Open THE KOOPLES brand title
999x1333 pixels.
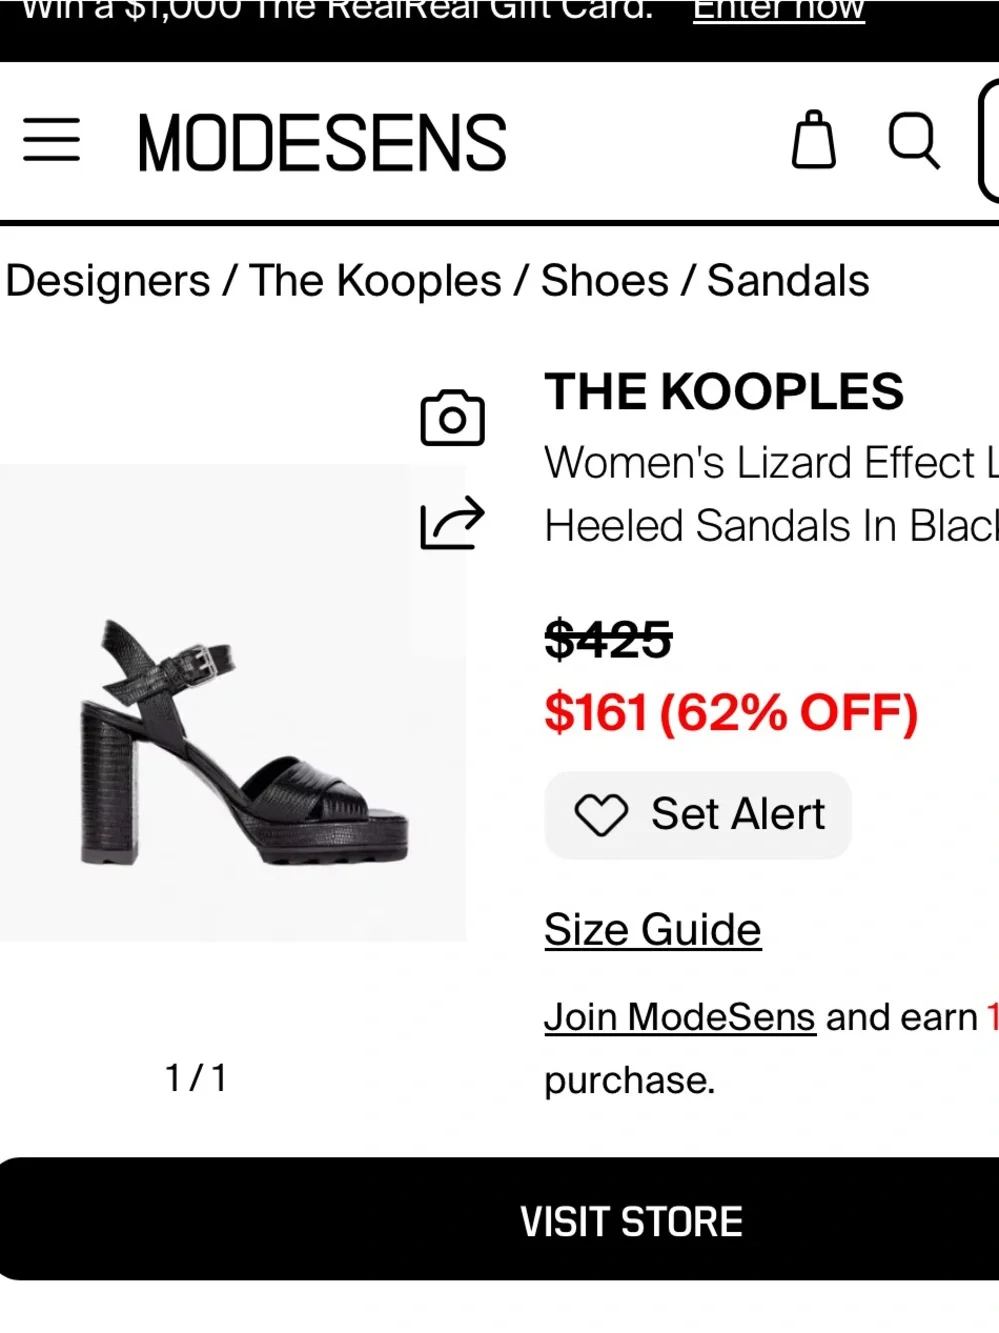point(724,391)
